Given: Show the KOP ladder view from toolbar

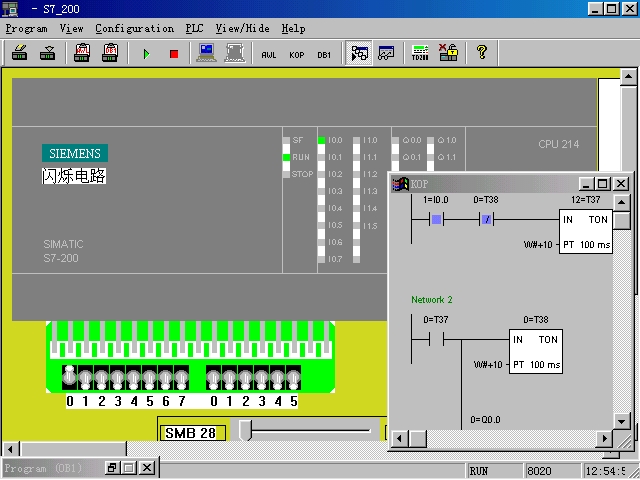Looking at the screenshot, I should coord(296,55).
